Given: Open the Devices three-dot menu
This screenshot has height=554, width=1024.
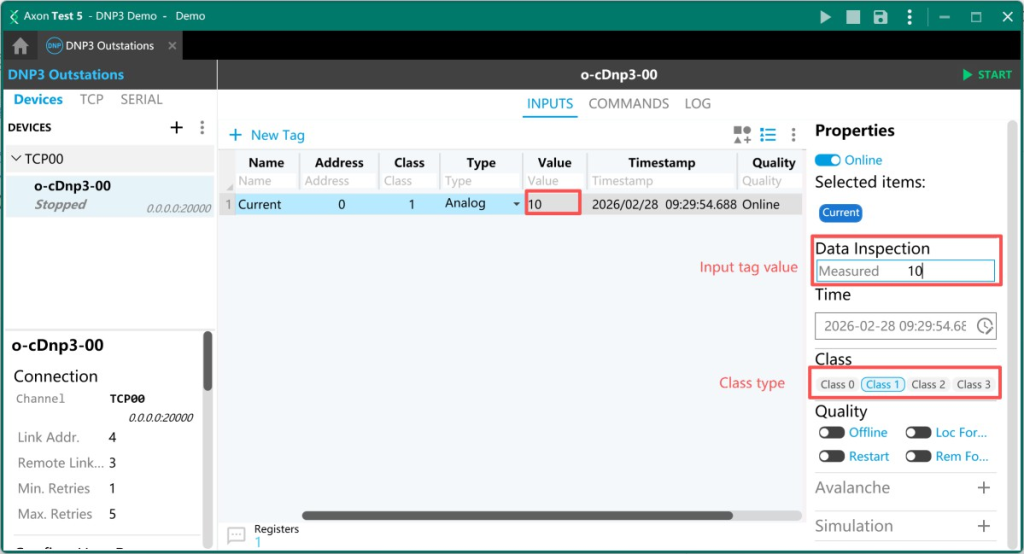Looking at the screenshot, I should [202, 127].
